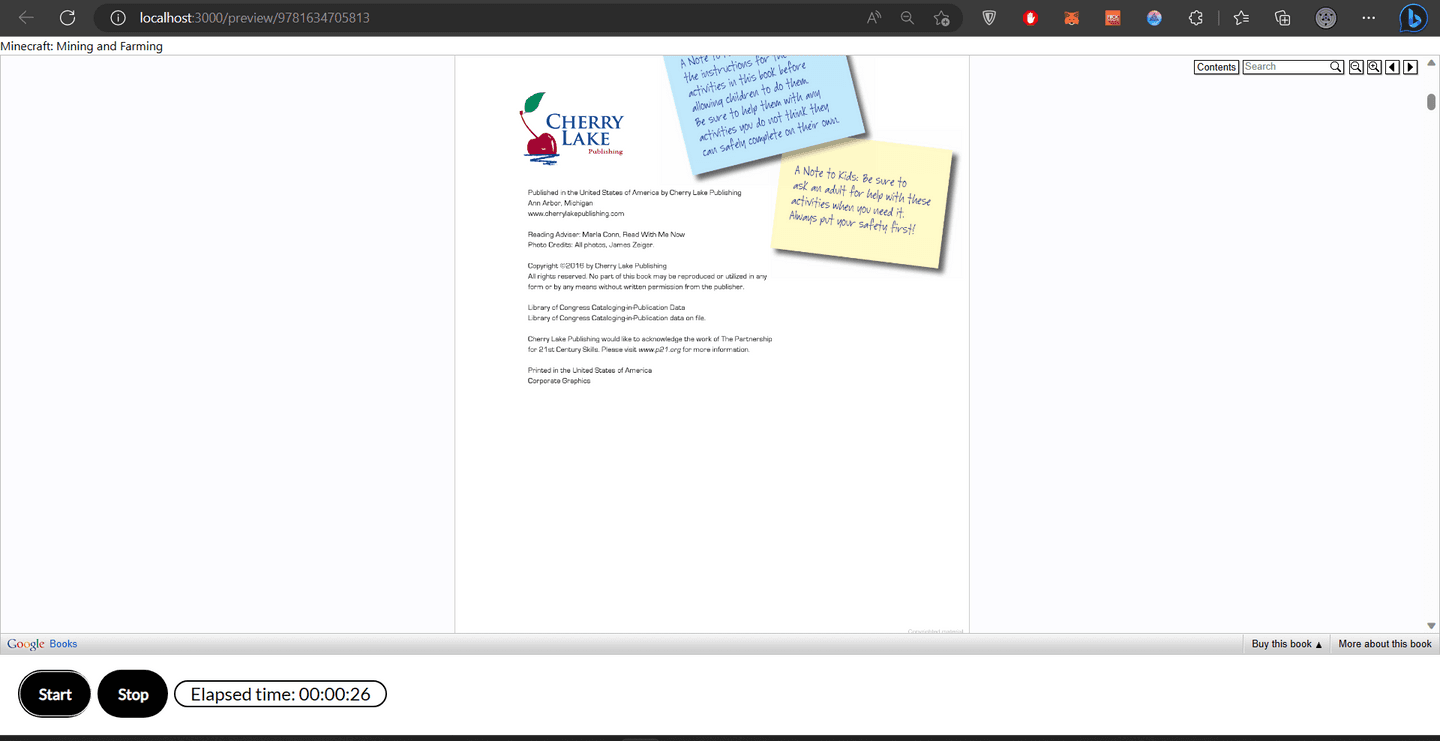Go to the previous book page
The image size is (1440, 741).
point(1392,67)
